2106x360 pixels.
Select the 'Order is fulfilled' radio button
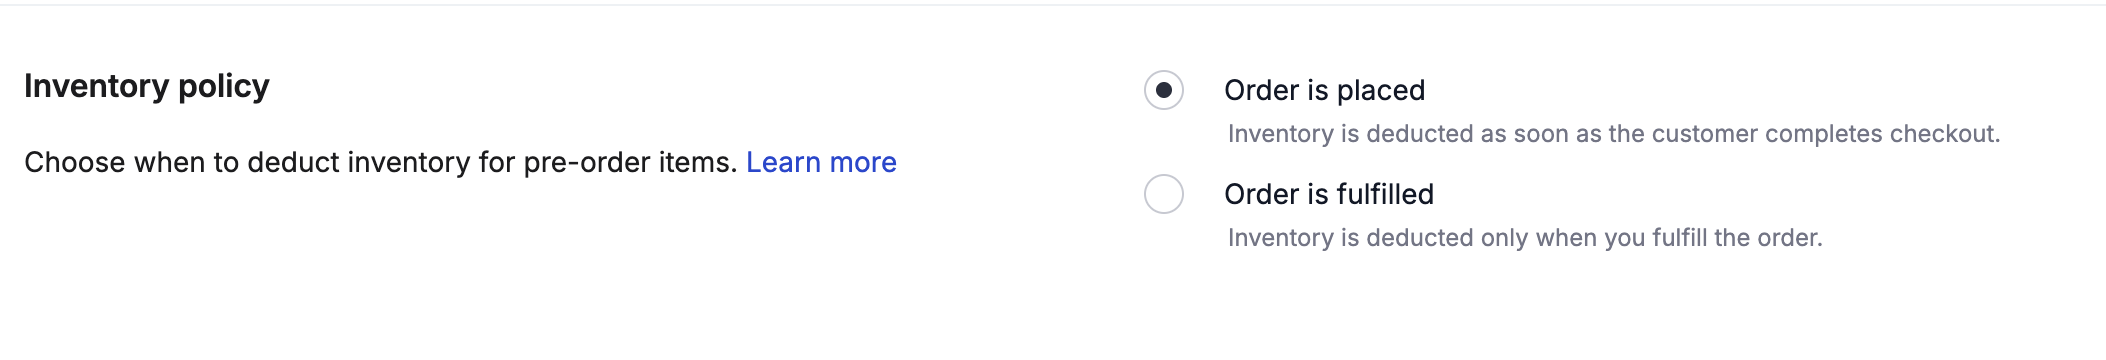coord(1164,194)
